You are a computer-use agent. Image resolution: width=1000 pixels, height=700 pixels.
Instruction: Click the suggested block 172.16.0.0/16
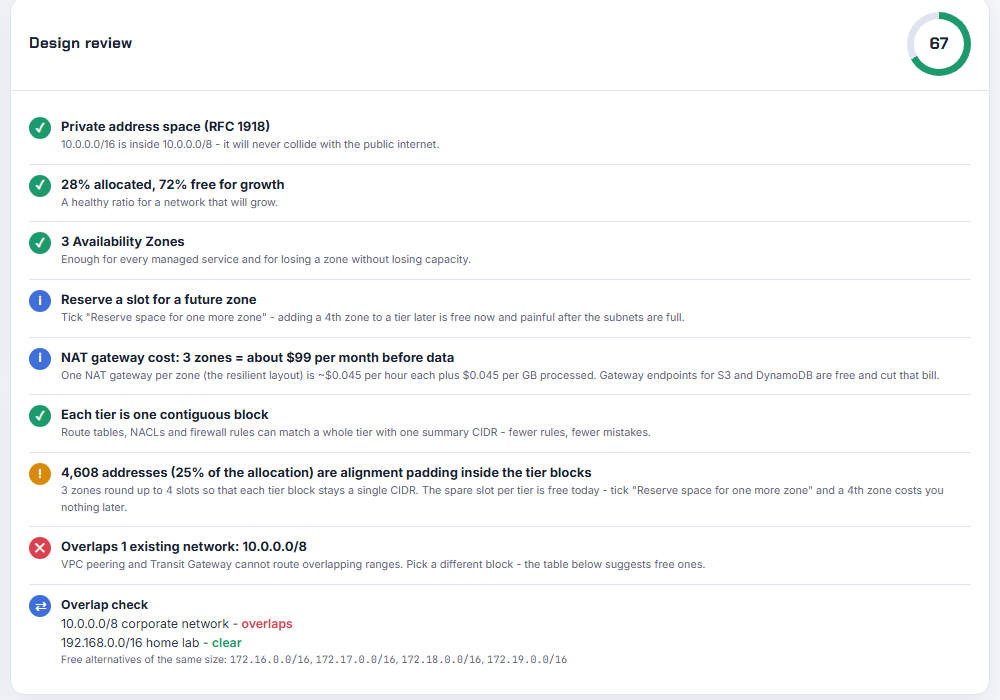(270, 659)
